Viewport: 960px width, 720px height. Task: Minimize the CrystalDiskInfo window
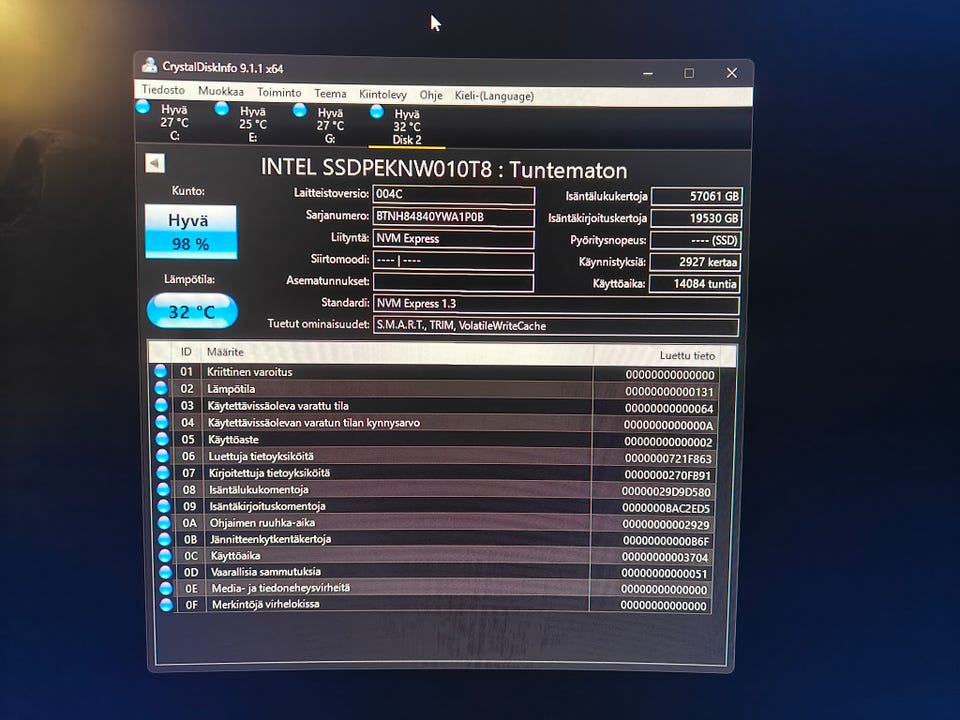click(648, 73)
